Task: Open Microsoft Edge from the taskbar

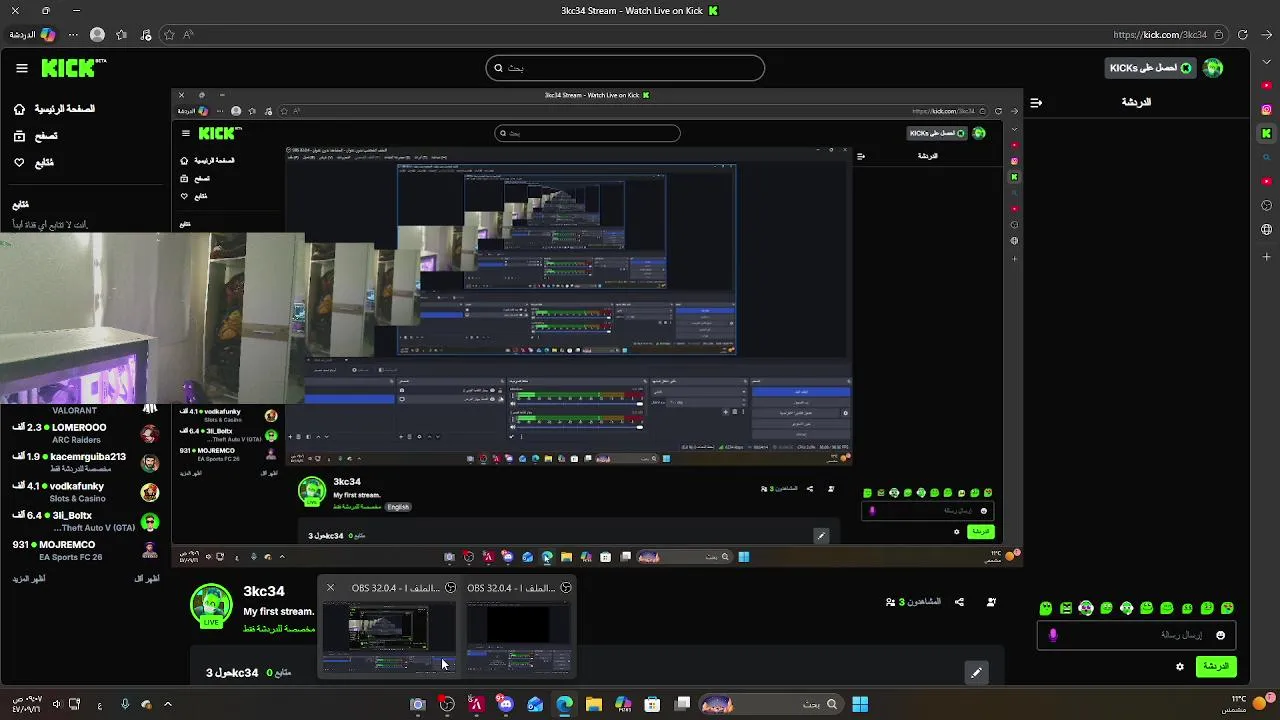Action: 565,704
